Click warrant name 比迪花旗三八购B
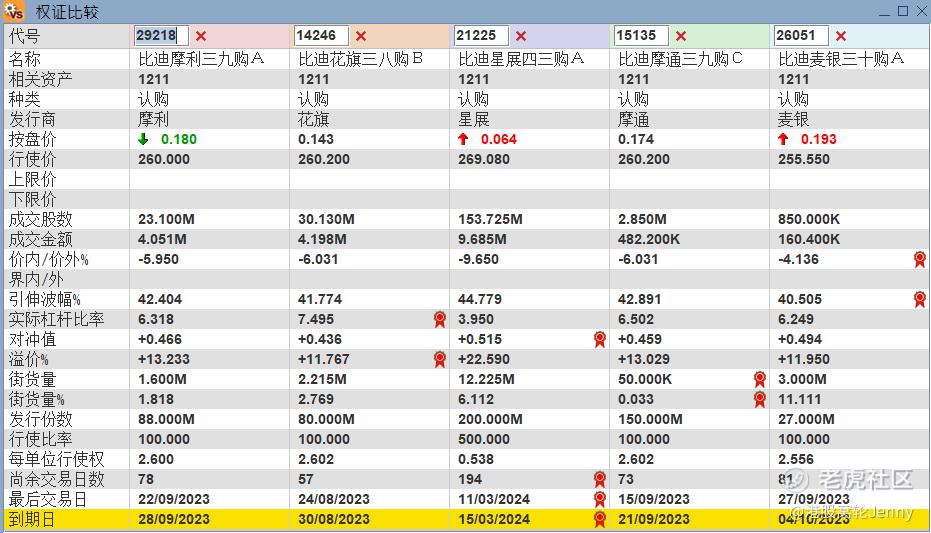Viewport: 931px width, 533px height. (360, 59)
